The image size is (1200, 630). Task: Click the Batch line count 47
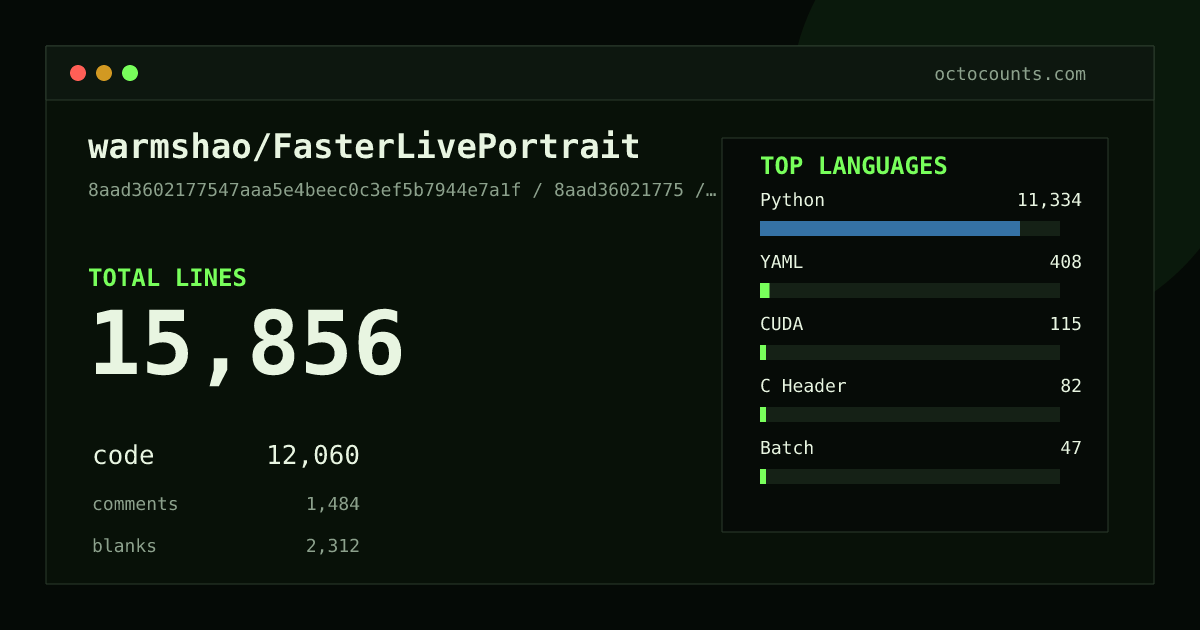[x=1071, y=448]
